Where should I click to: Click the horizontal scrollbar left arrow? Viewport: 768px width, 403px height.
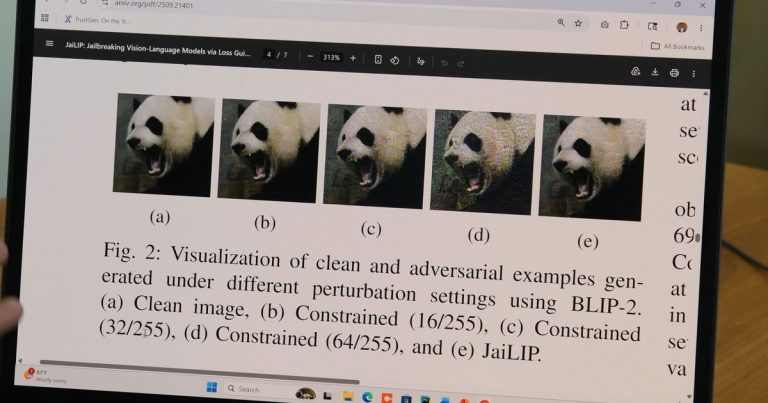[x=20, y=360]
